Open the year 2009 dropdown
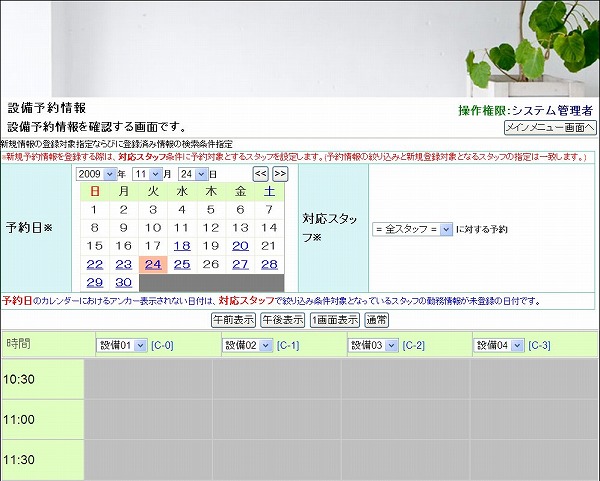Image resolution: width=600 pixels, height=481 pixels. click(x=95, y=174)
